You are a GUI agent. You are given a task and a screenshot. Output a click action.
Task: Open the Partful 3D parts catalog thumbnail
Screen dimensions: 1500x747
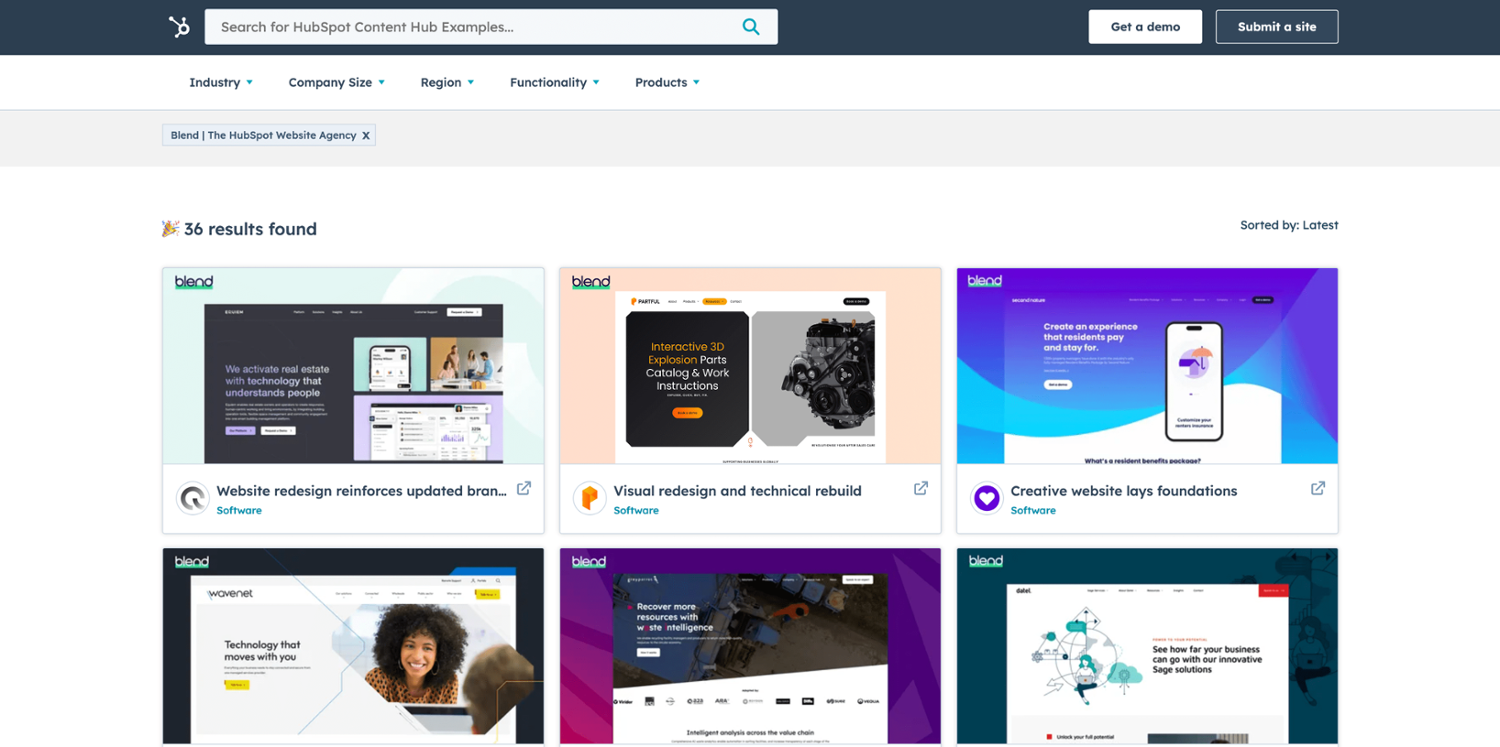click(x=750, y=366)
